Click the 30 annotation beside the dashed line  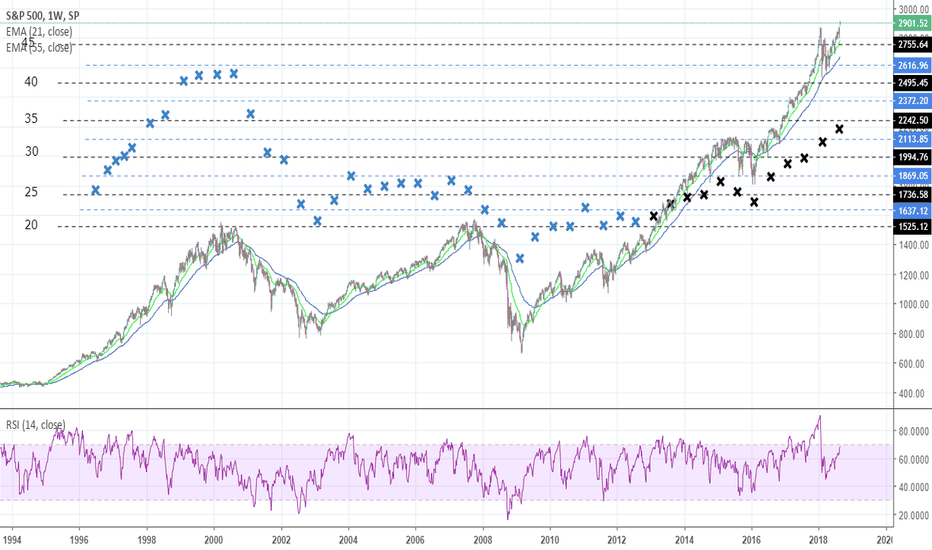(32, 152)
